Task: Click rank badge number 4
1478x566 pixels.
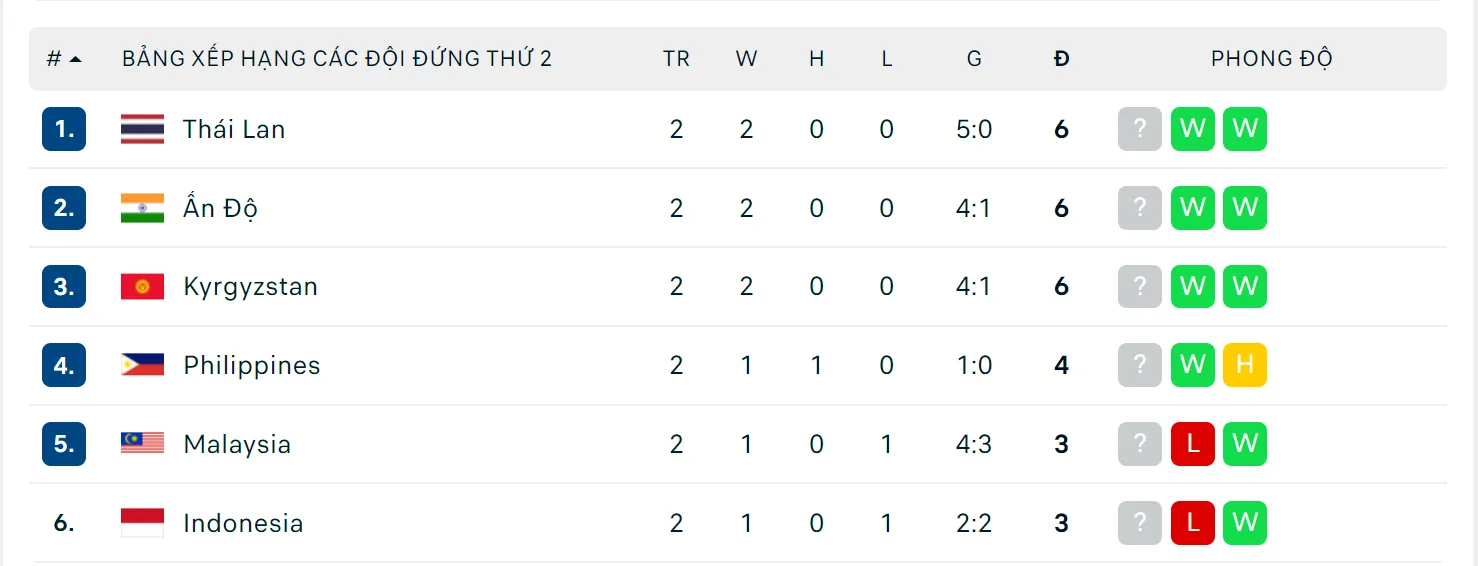Action: (x=64, y=365)
